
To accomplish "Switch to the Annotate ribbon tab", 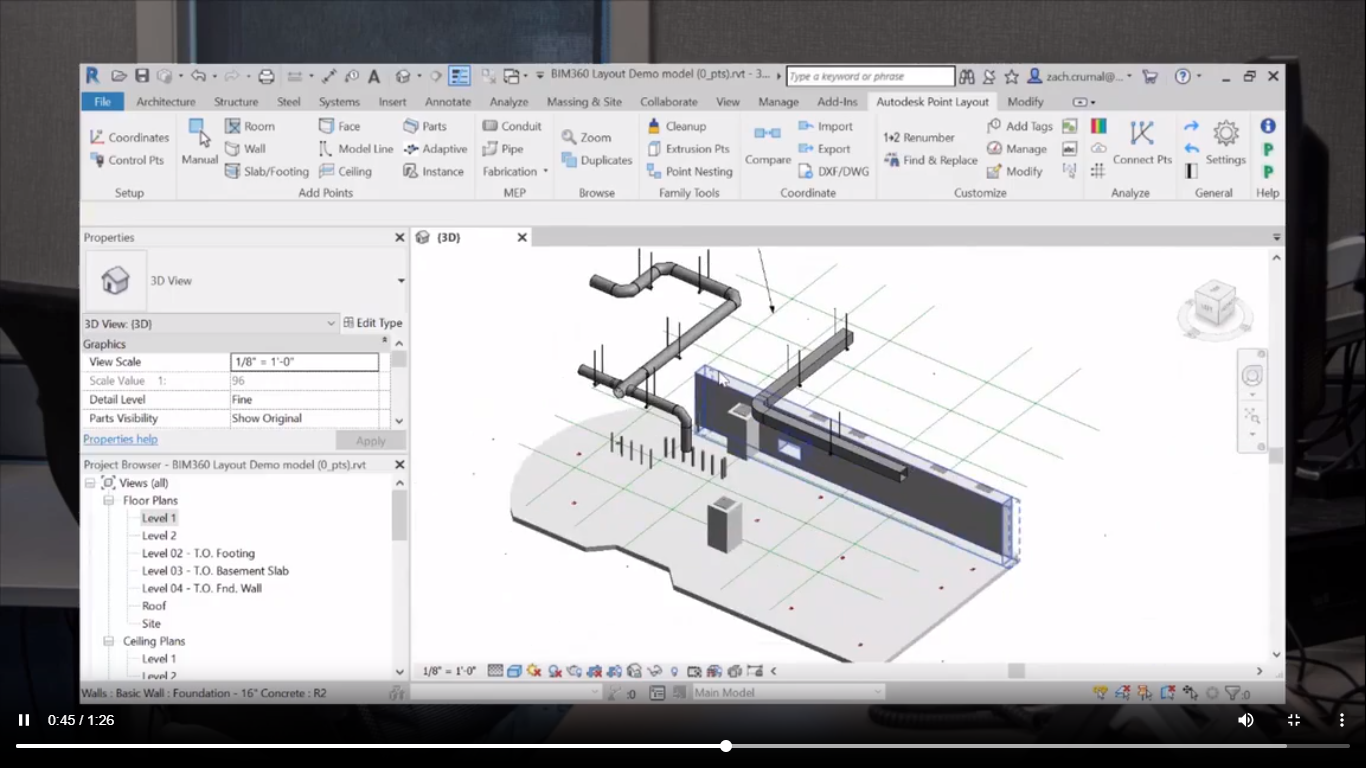I will point(448,102).
